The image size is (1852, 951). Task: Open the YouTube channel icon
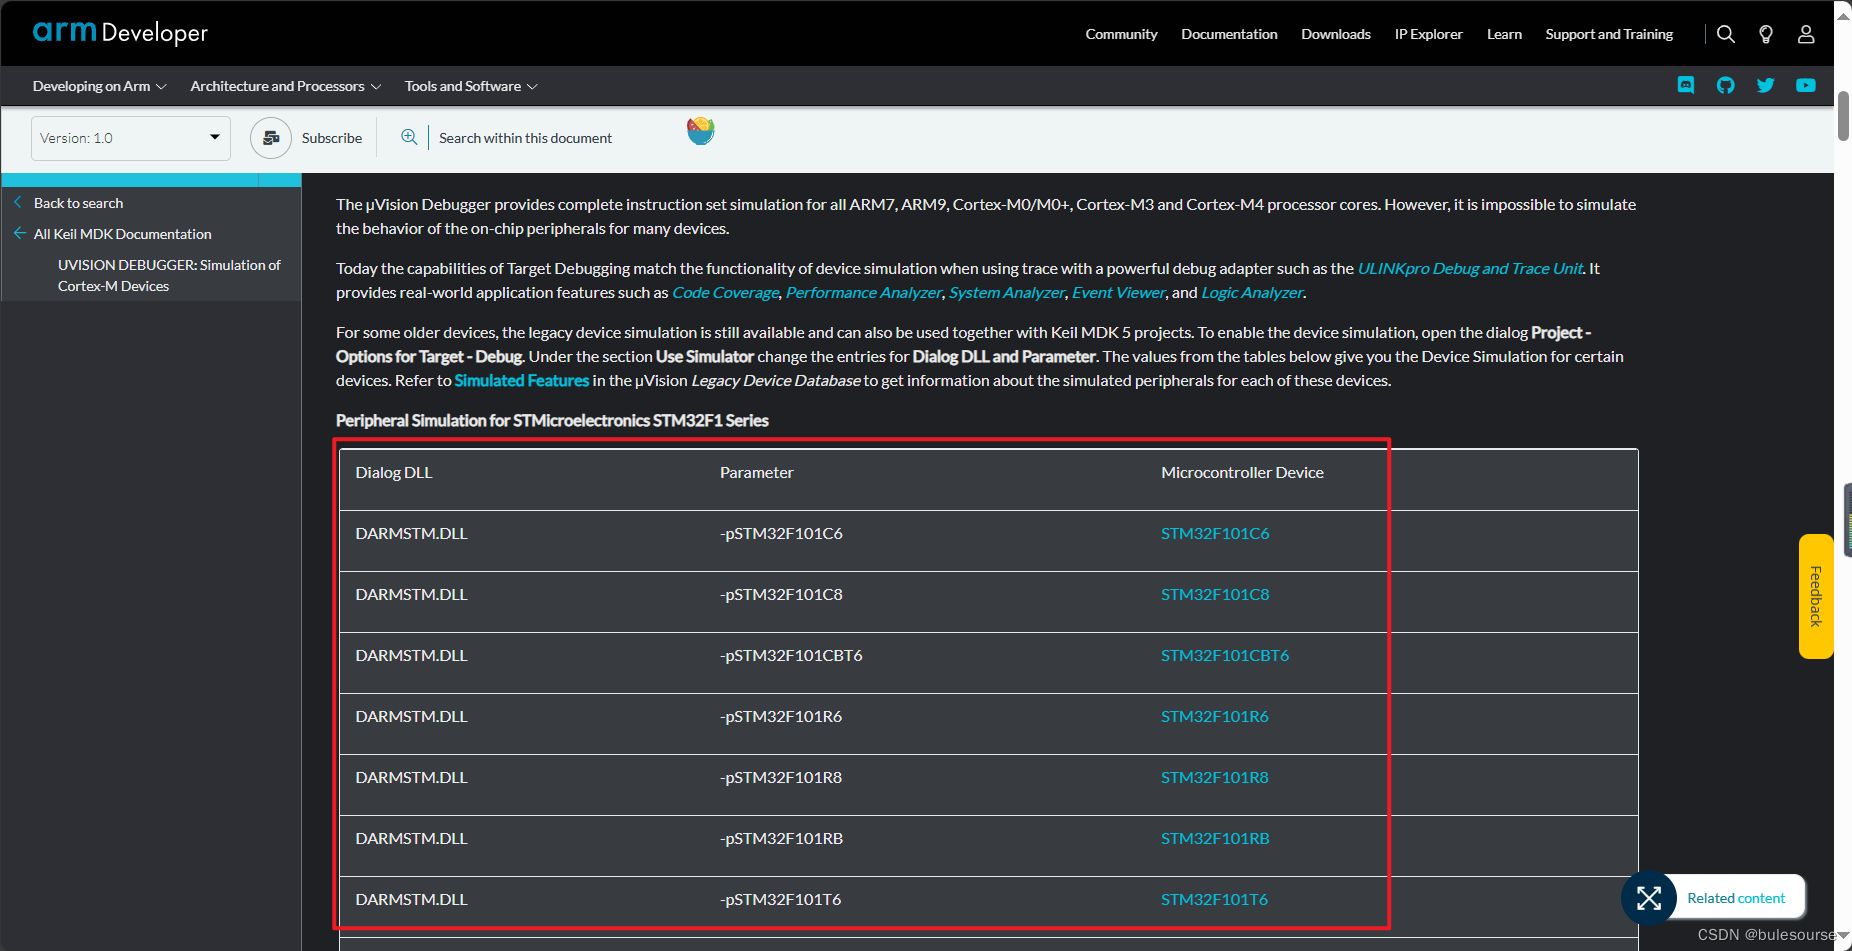click(x=1805, y=85)
